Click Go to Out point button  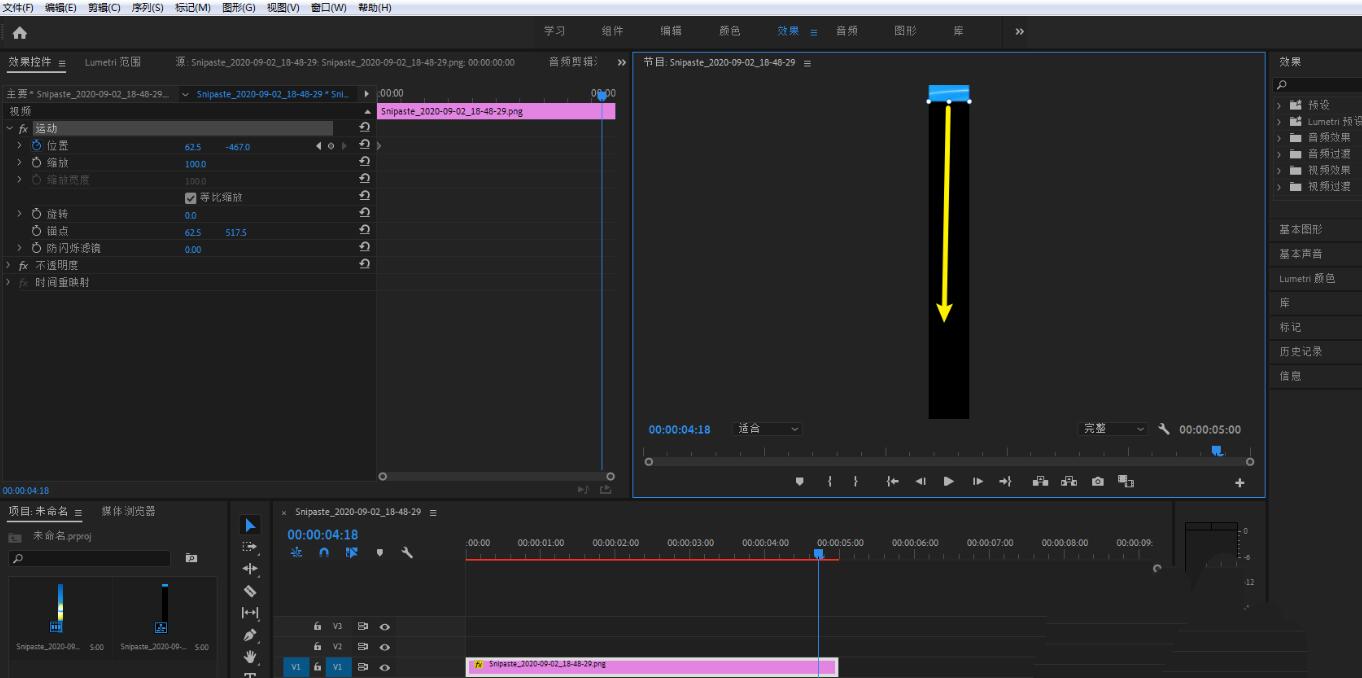[1005, 481]
